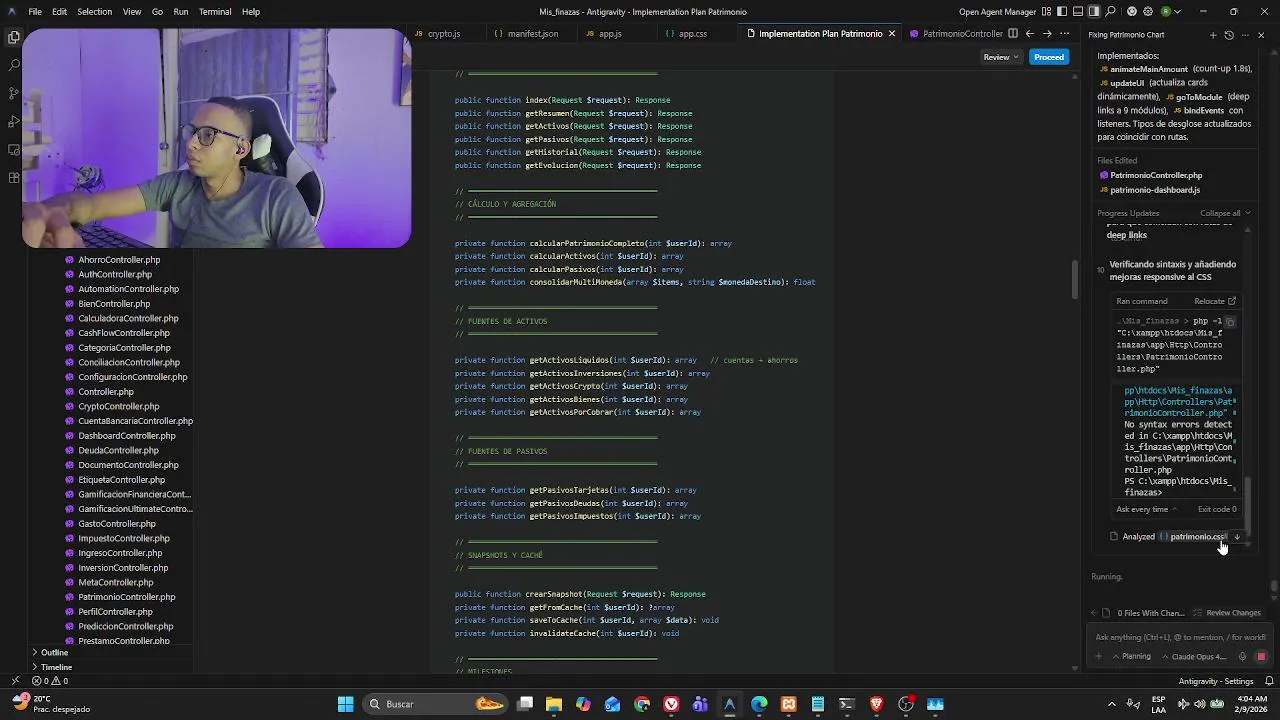Open the chat history icon

1229,35
